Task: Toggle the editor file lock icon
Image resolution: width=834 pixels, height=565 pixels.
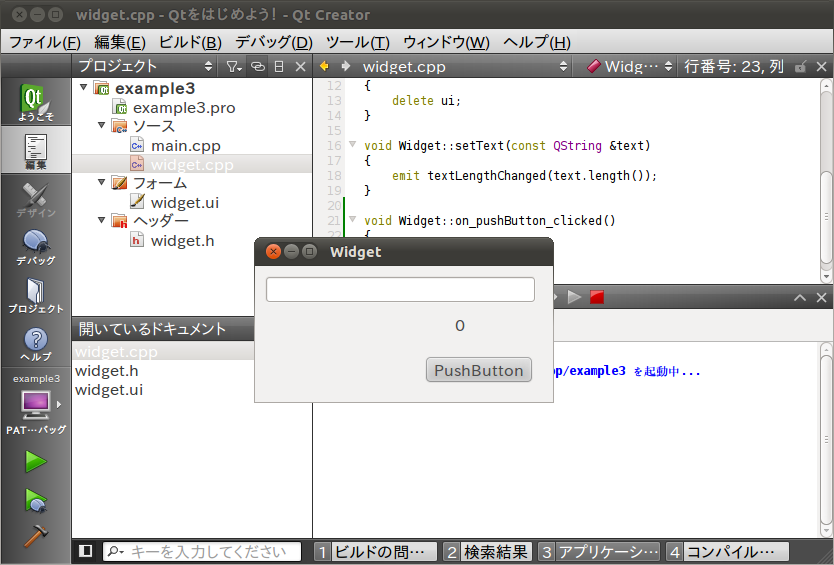Action: coord(800,67)
